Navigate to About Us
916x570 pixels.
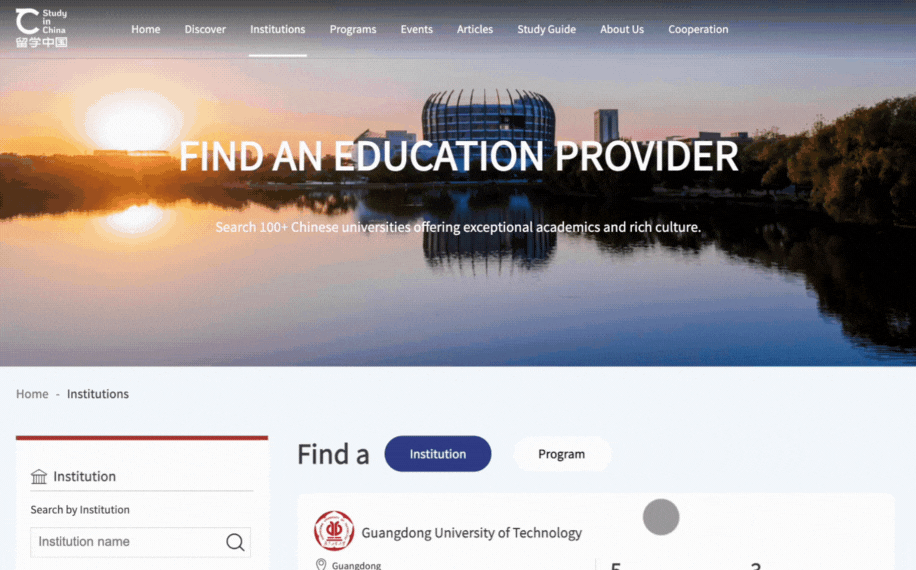click(622, 29)
